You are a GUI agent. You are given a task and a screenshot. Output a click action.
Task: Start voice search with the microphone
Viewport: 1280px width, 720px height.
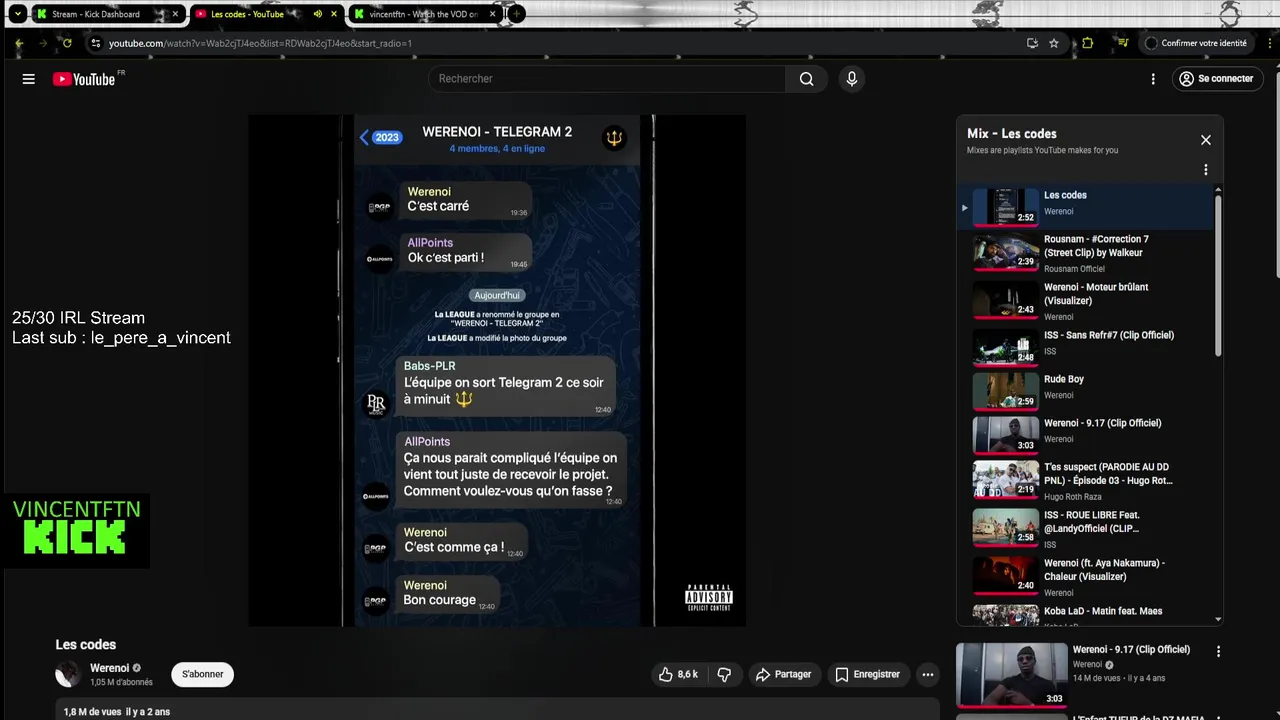(x=851, y=79)
